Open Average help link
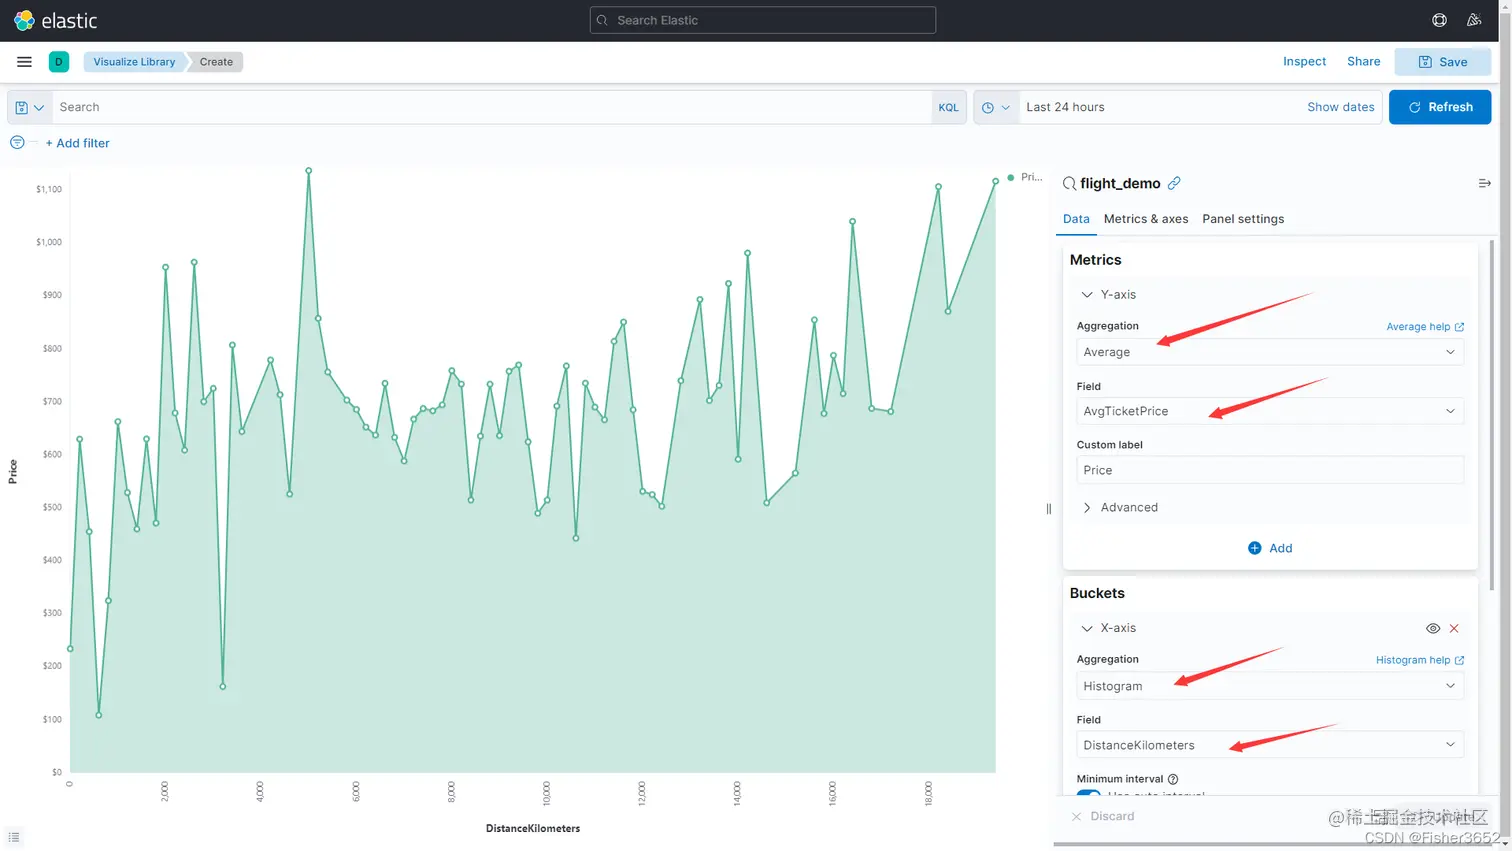Screen dimensions: 1512x851 (1425, 326)
